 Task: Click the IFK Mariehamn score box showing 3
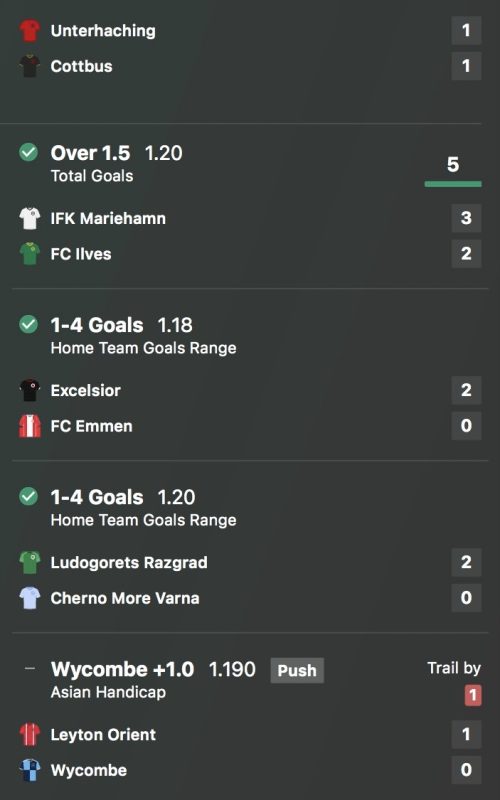[466, 218]
